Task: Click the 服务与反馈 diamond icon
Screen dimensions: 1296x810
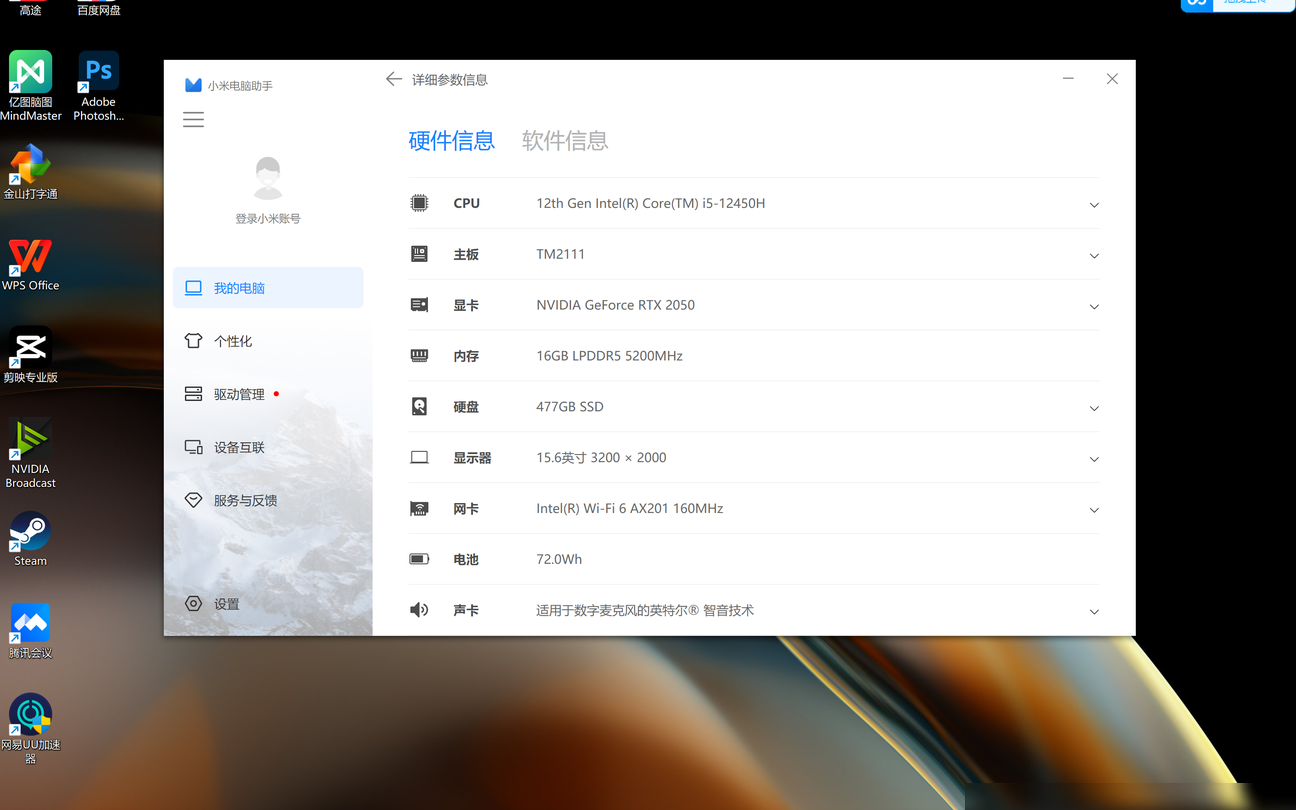Action: (193, 500)
